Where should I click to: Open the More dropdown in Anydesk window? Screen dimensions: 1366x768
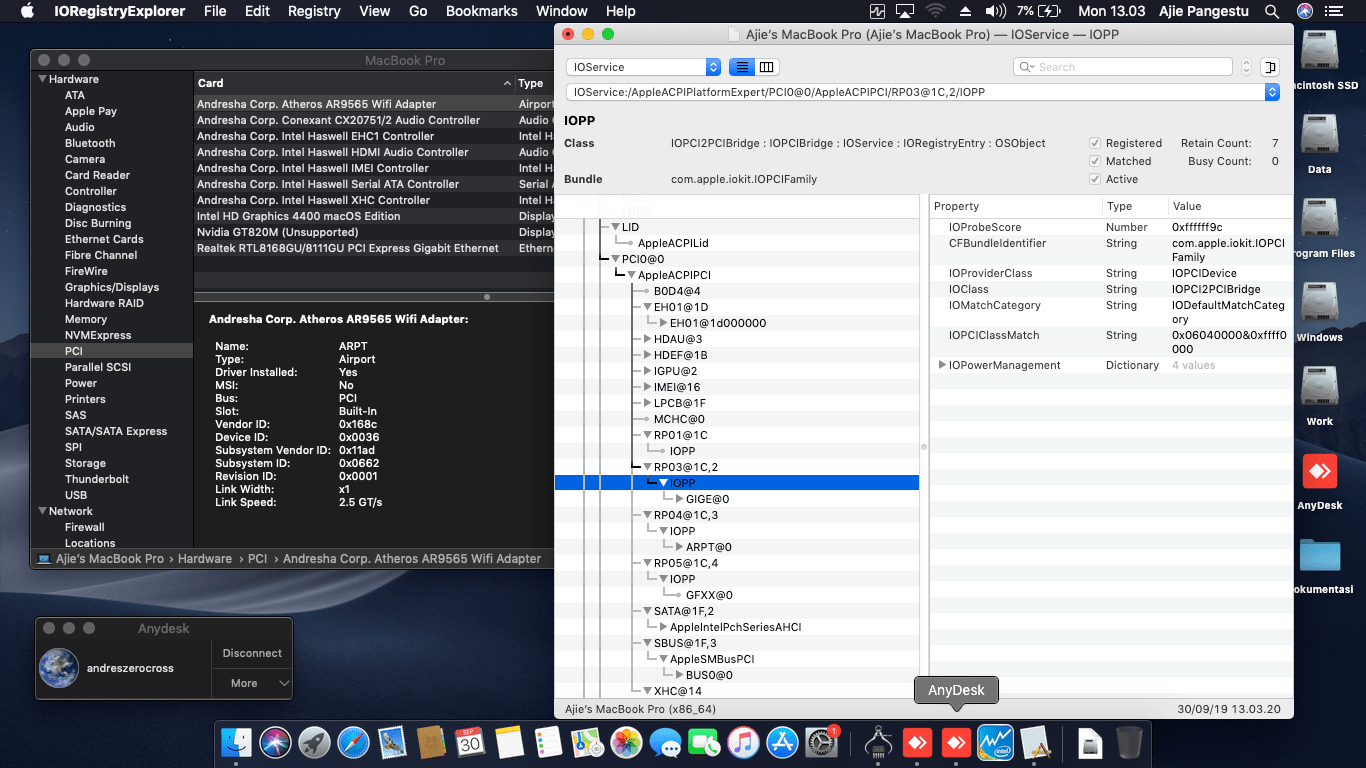pos(252,683)
